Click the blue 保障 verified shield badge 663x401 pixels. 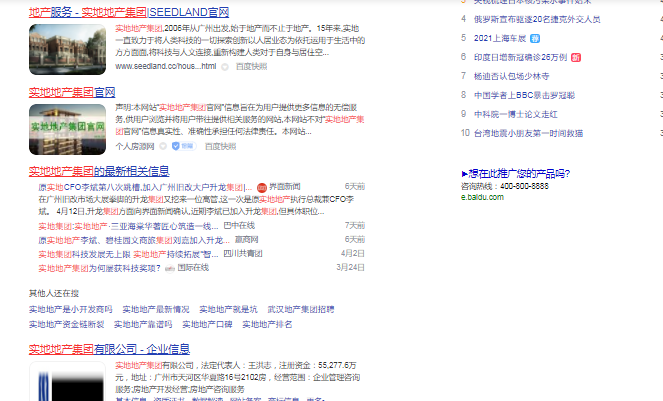click(x=184, y=146)
